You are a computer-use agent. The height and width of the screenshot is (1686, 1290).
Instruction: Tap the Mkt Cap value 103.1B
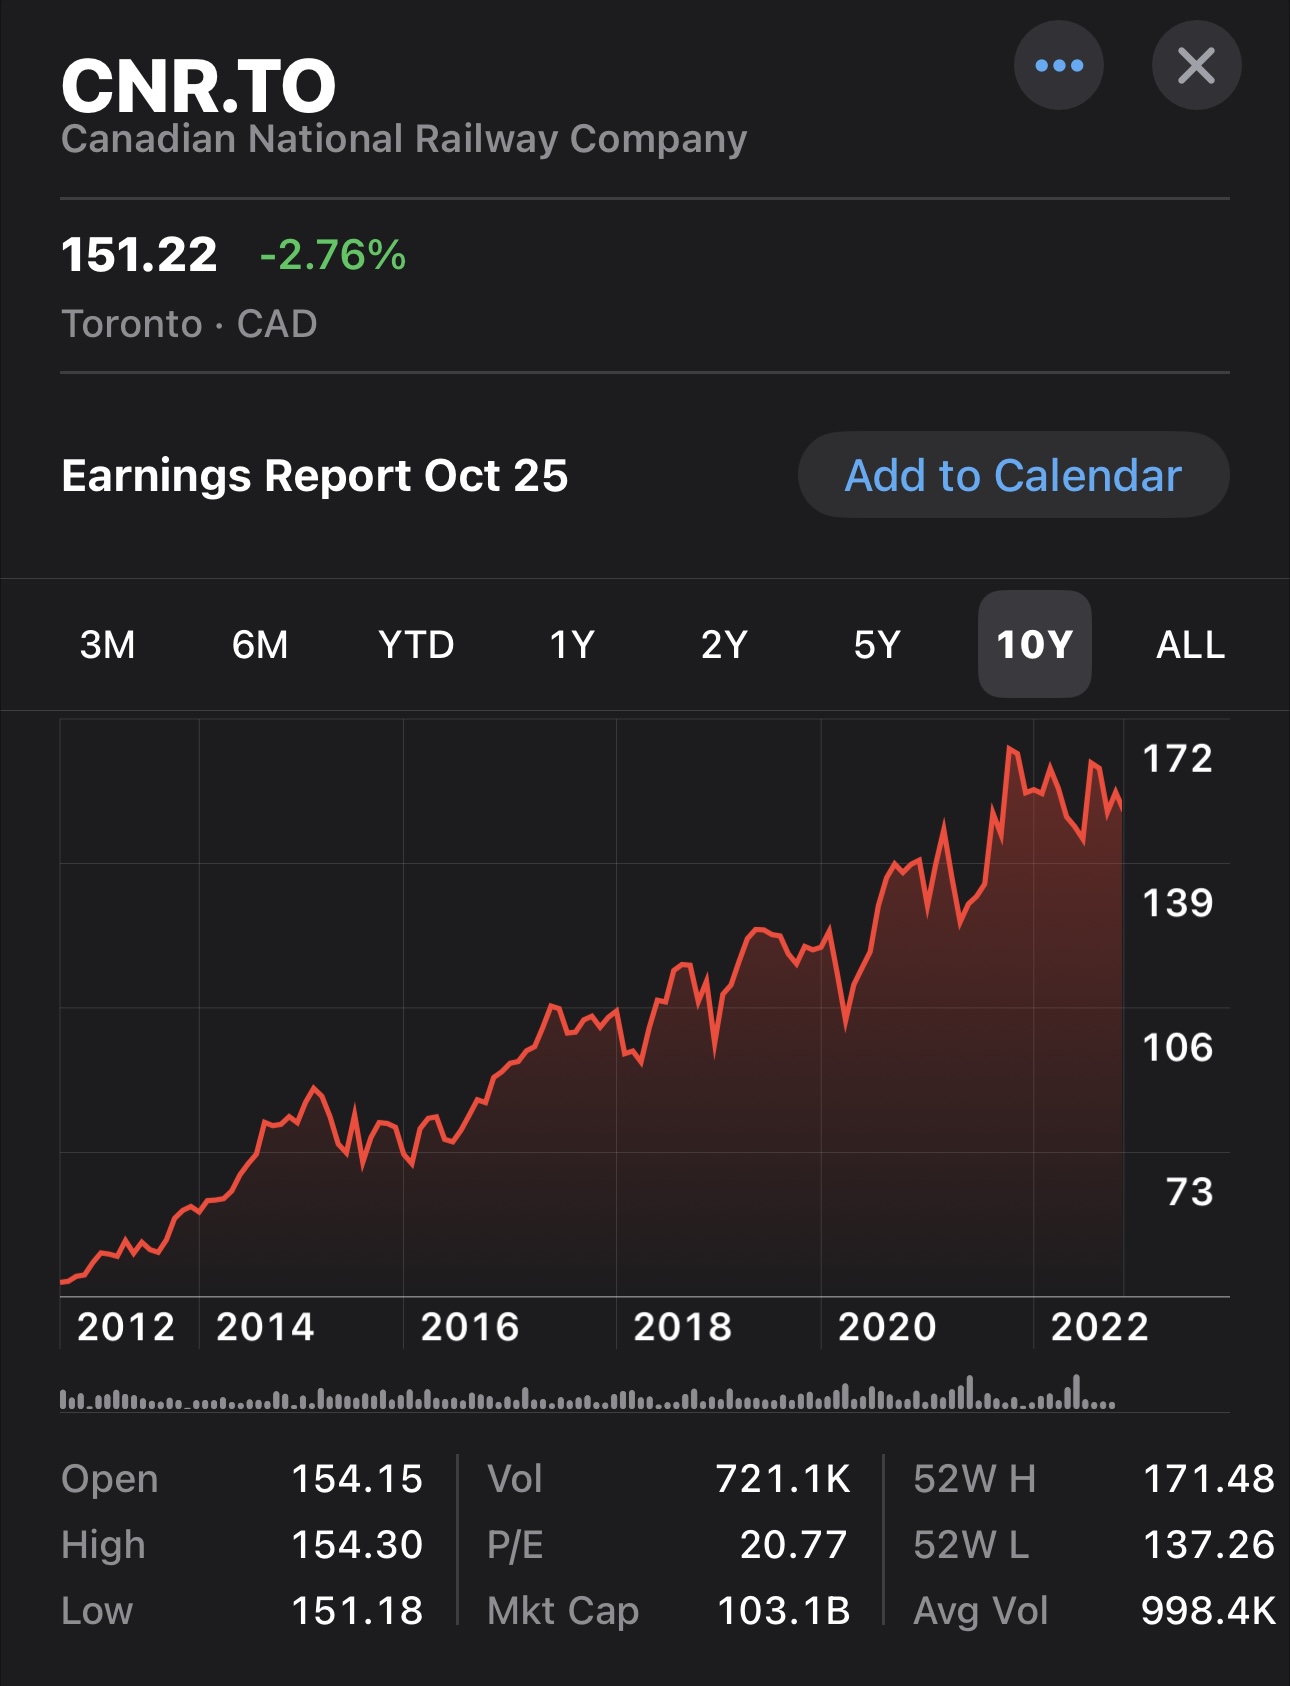pos(784,1611)
